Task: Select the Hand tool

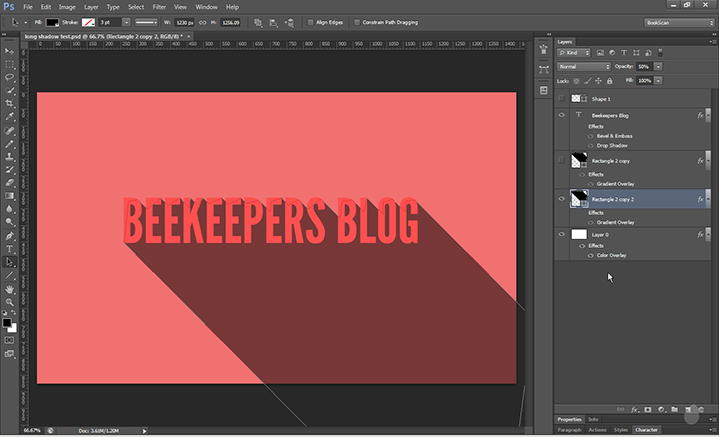Action: click(10, 289)
